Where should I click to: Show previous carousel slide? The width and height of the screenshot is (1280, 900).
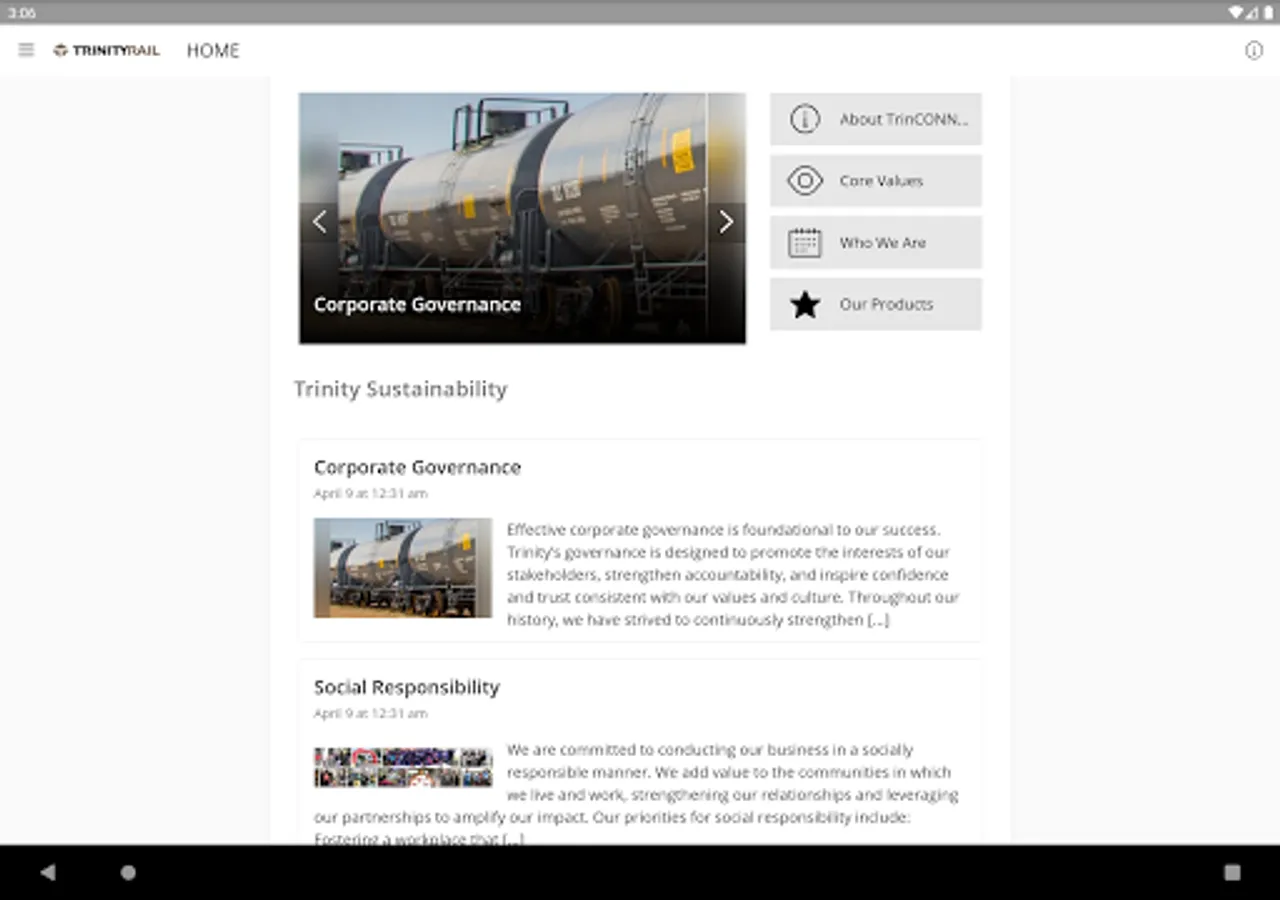point(319,222)
